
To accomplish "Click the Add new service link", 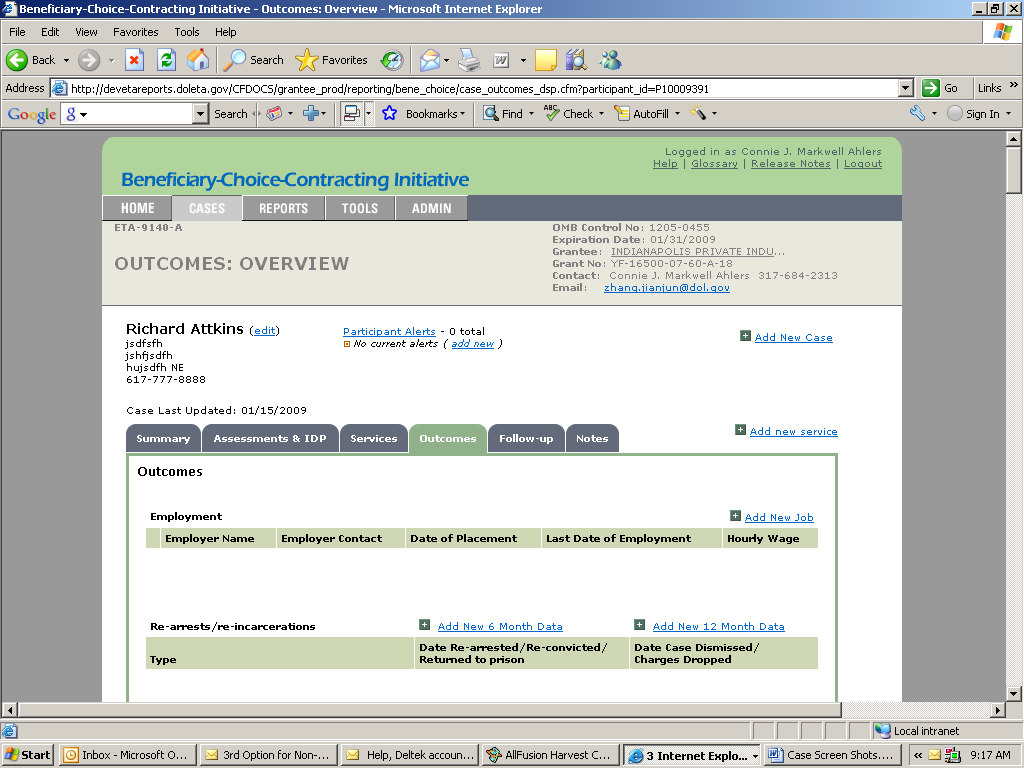I will point(793,431).
